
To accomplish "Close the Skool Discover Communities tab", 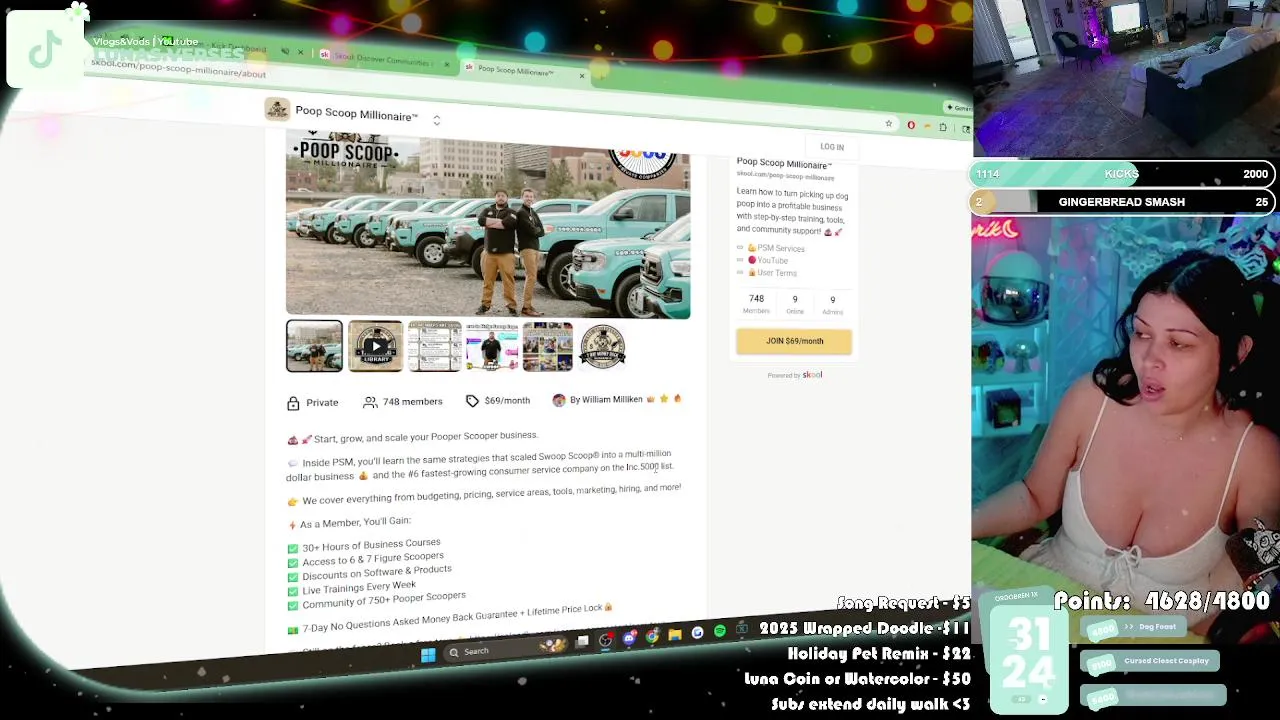I will click(x=447, y=64).
